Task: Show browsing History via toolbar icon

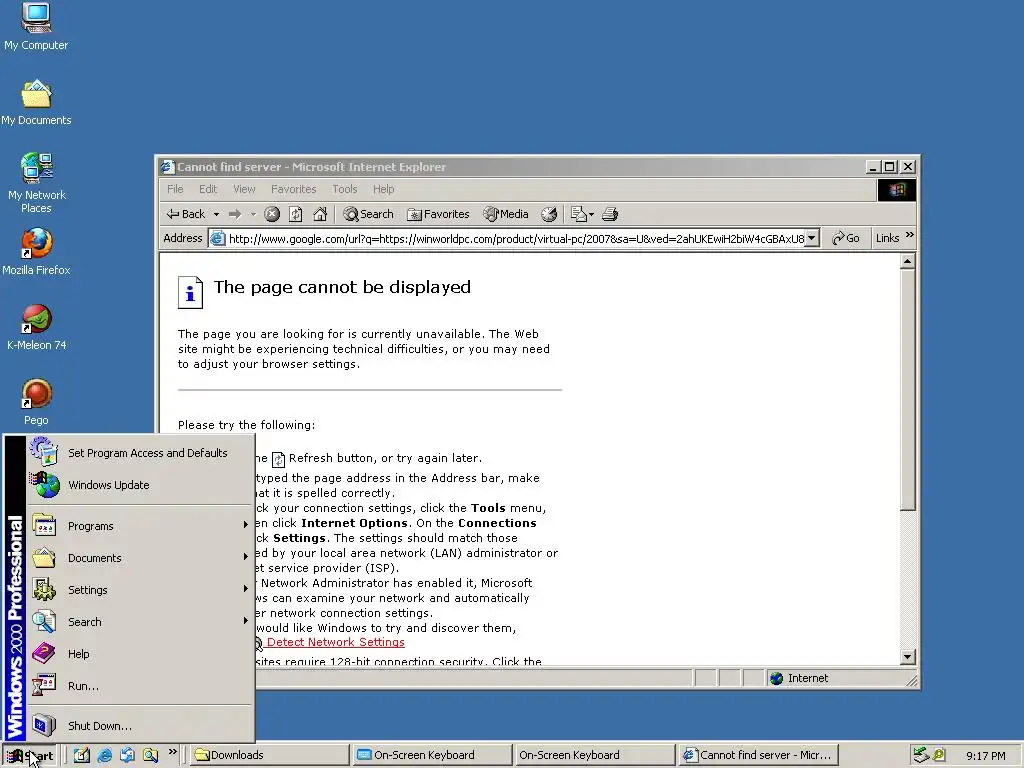Action: point(549,214)
